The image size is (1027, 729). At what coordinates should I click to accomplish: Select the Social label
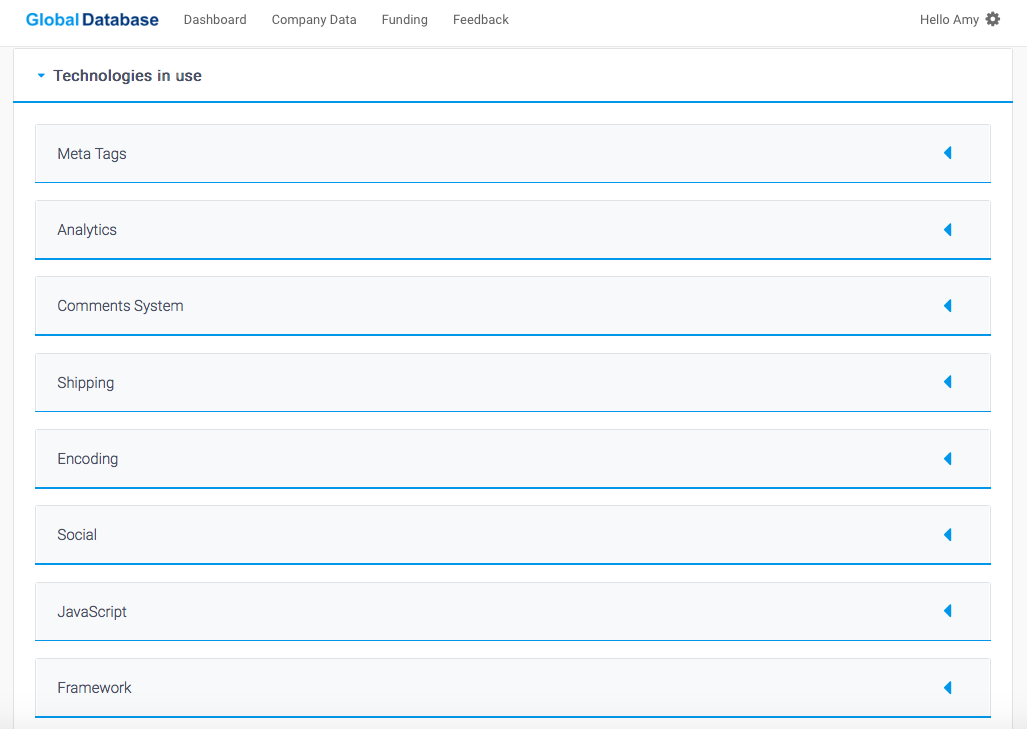77,534
